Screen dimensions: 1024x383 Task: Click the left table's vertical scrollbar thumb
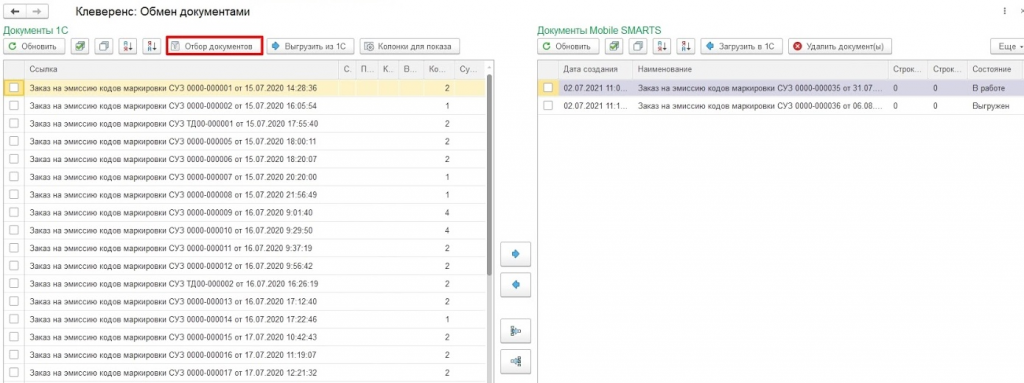pyautogui.click(x=489, y=176)
